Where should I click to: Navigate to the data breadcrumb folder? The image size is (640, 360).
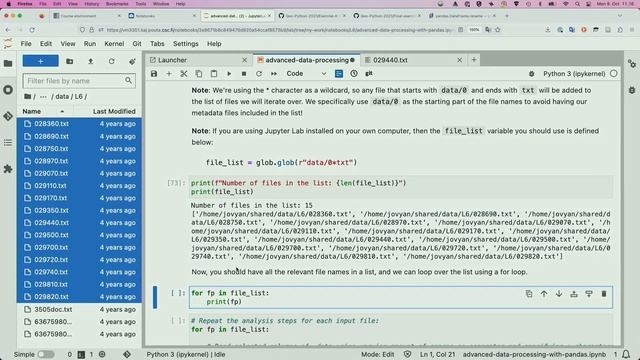click(62, 97)
